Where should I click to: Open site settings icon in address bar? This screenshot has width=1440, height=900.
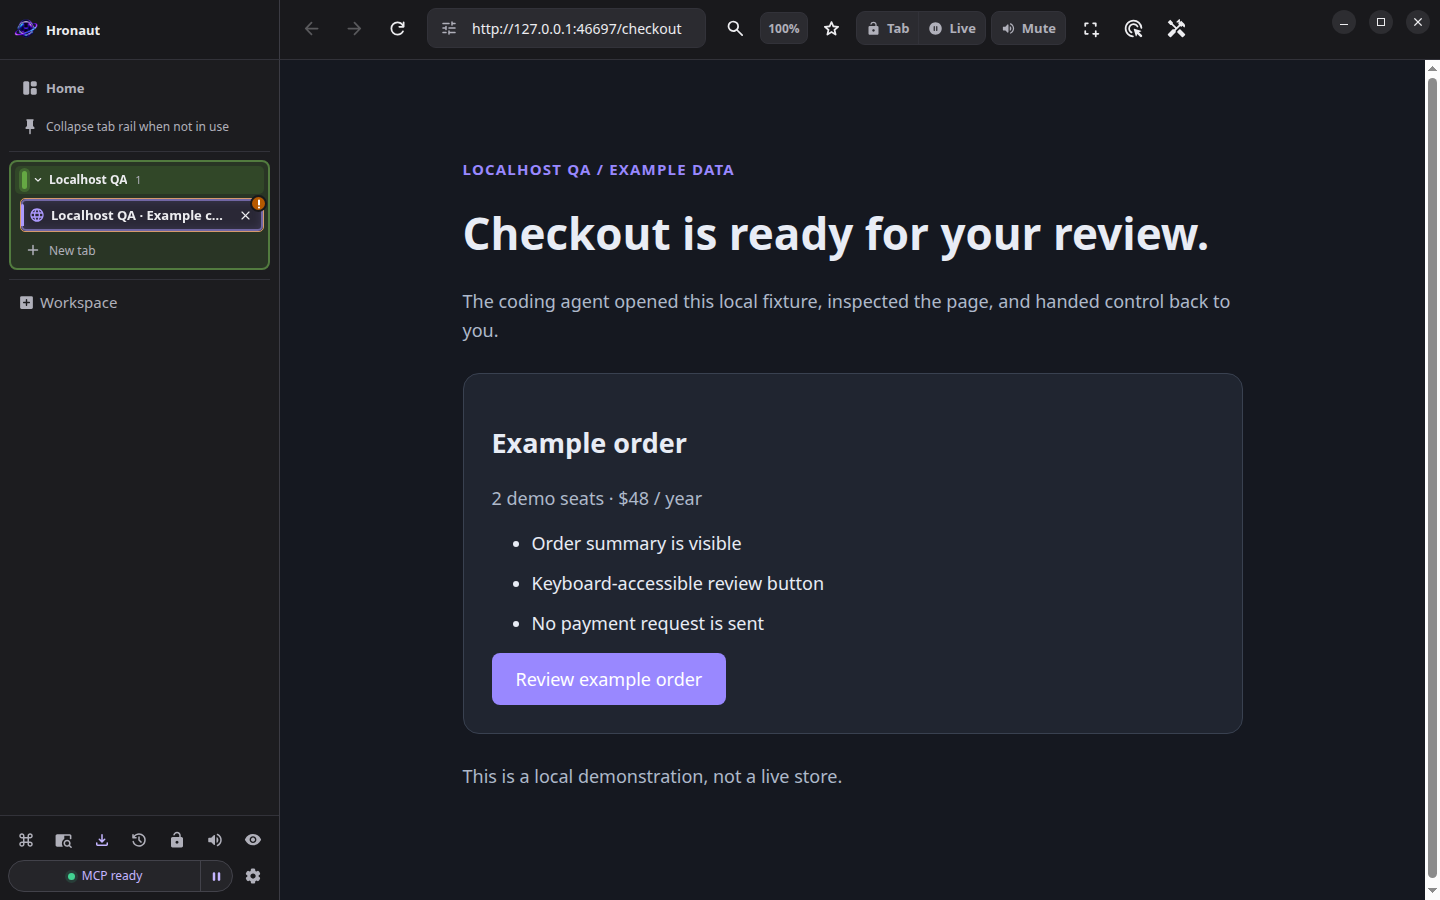tap(449, 28)
